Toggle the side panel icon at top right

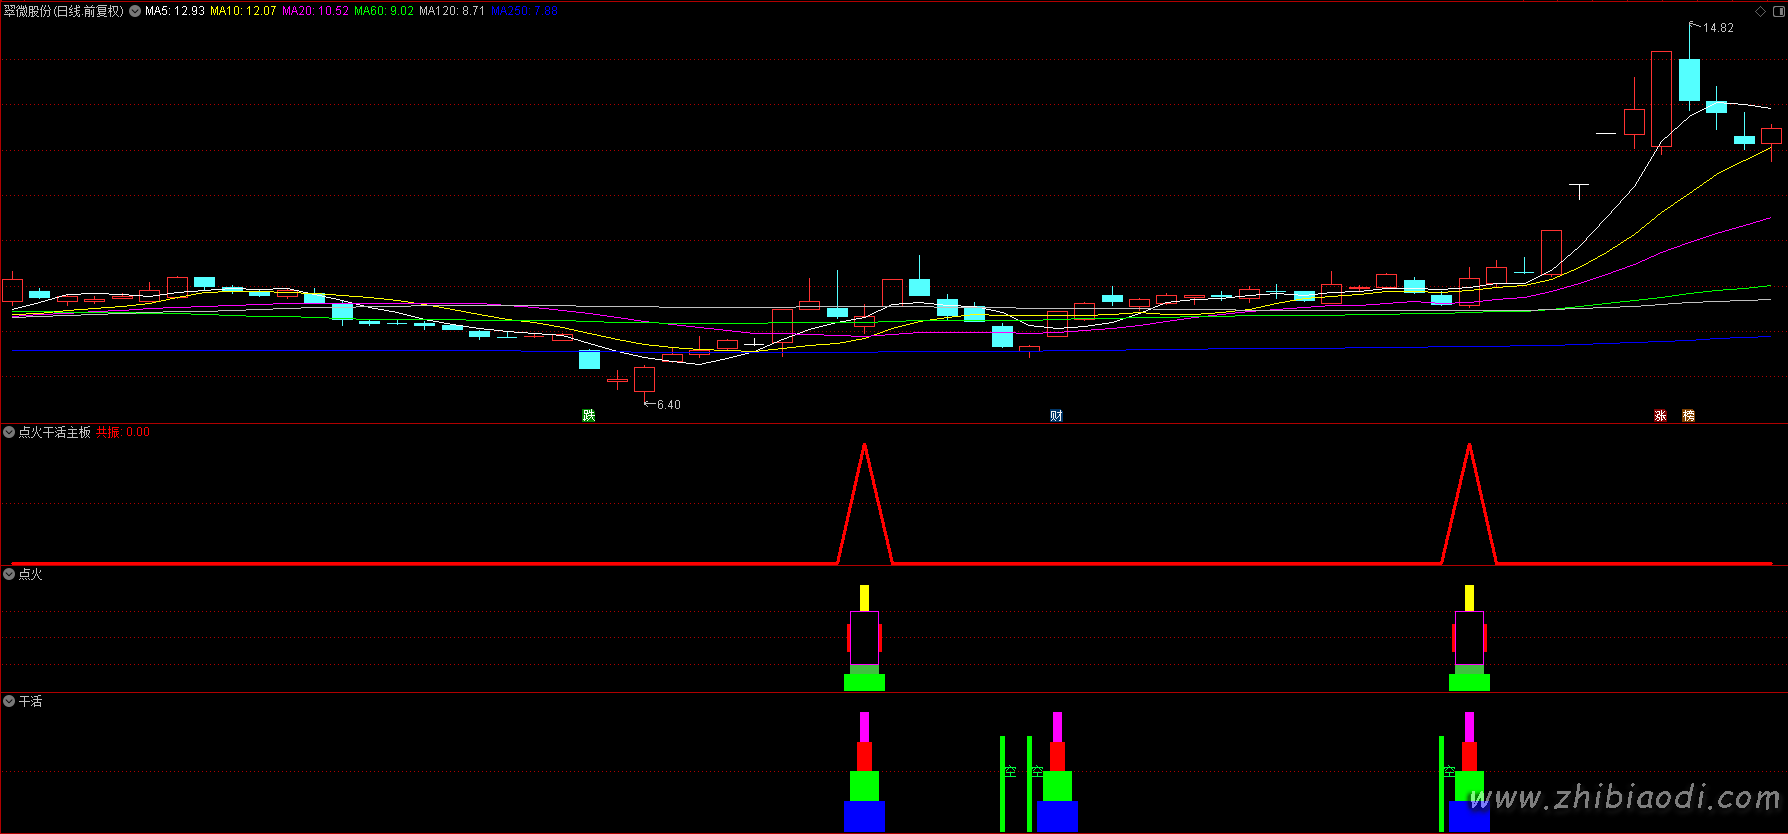coord(1778,11)
